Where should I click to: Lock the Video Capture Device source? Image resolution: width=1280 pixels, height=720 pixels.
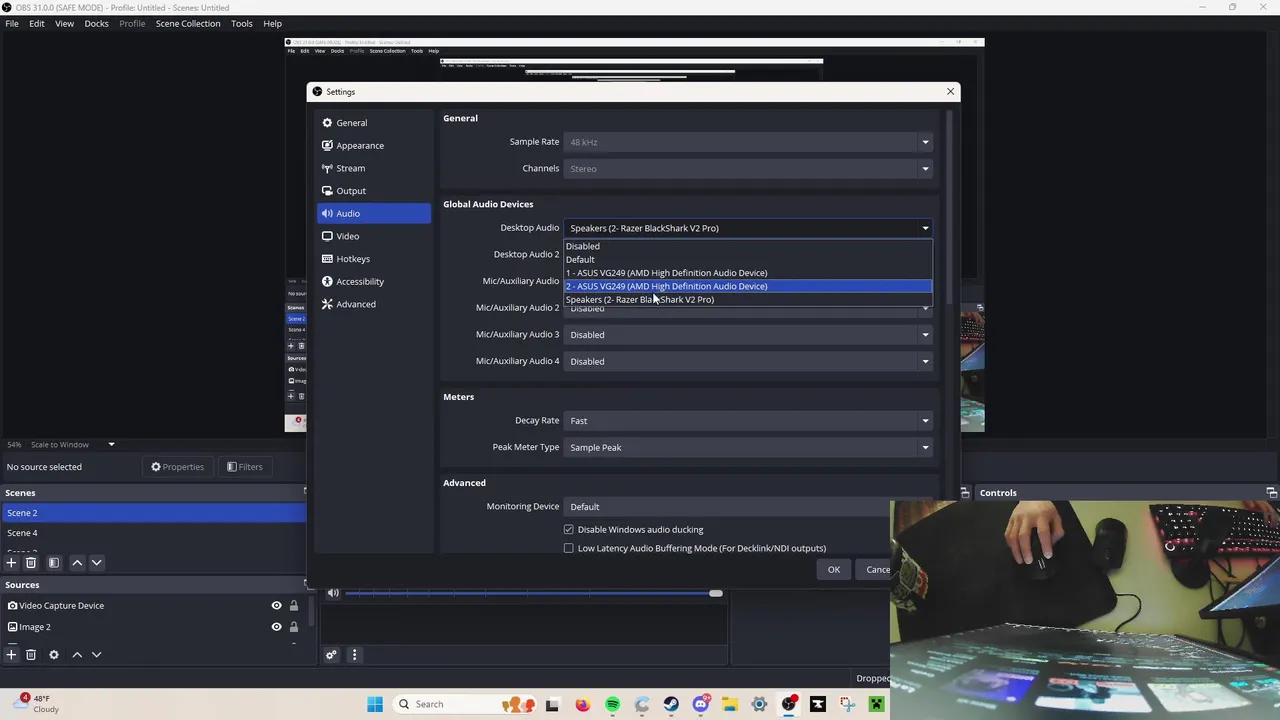294,605
